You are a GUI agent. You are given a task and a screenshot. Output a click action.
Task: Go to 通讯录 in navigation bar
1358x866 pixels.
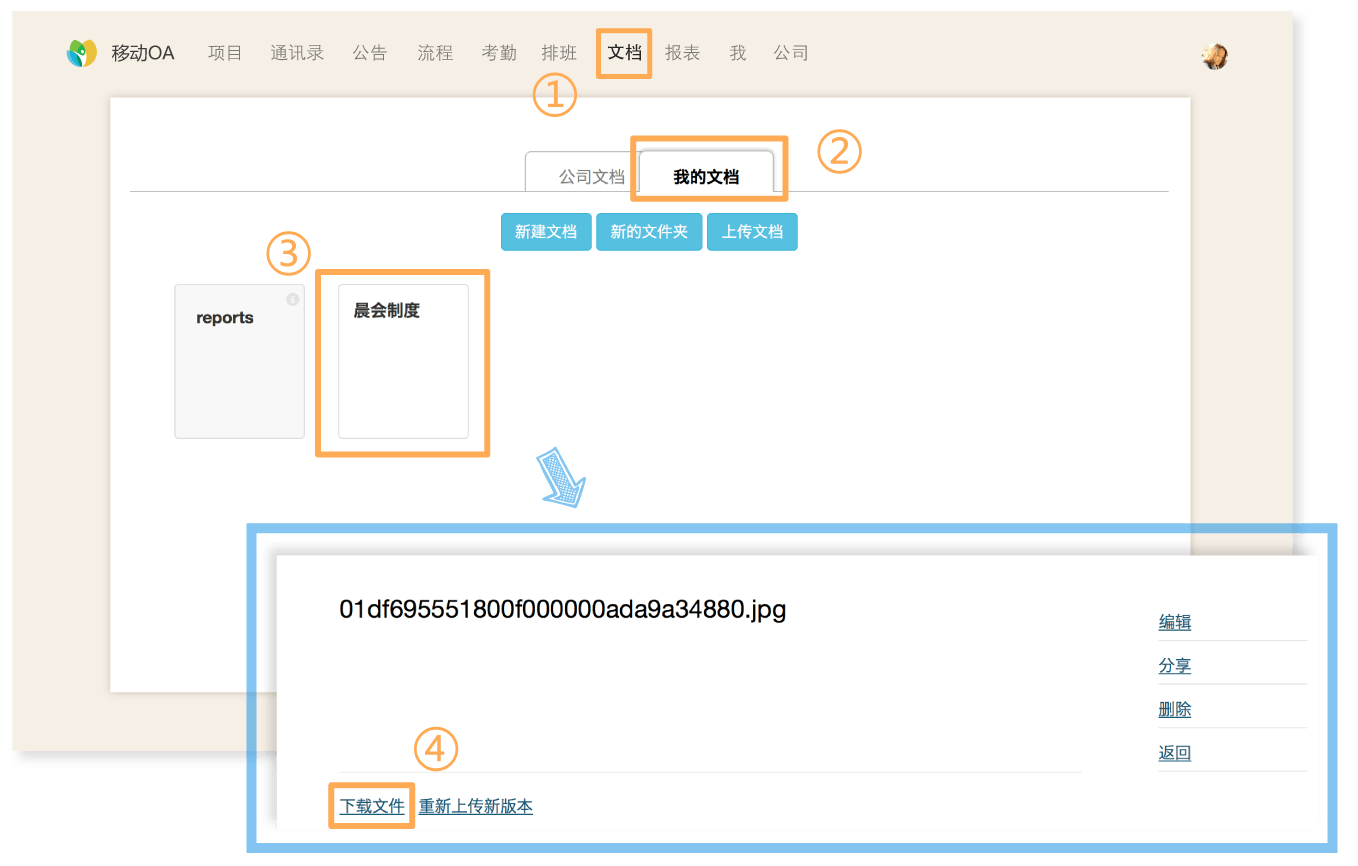point(297,53)
